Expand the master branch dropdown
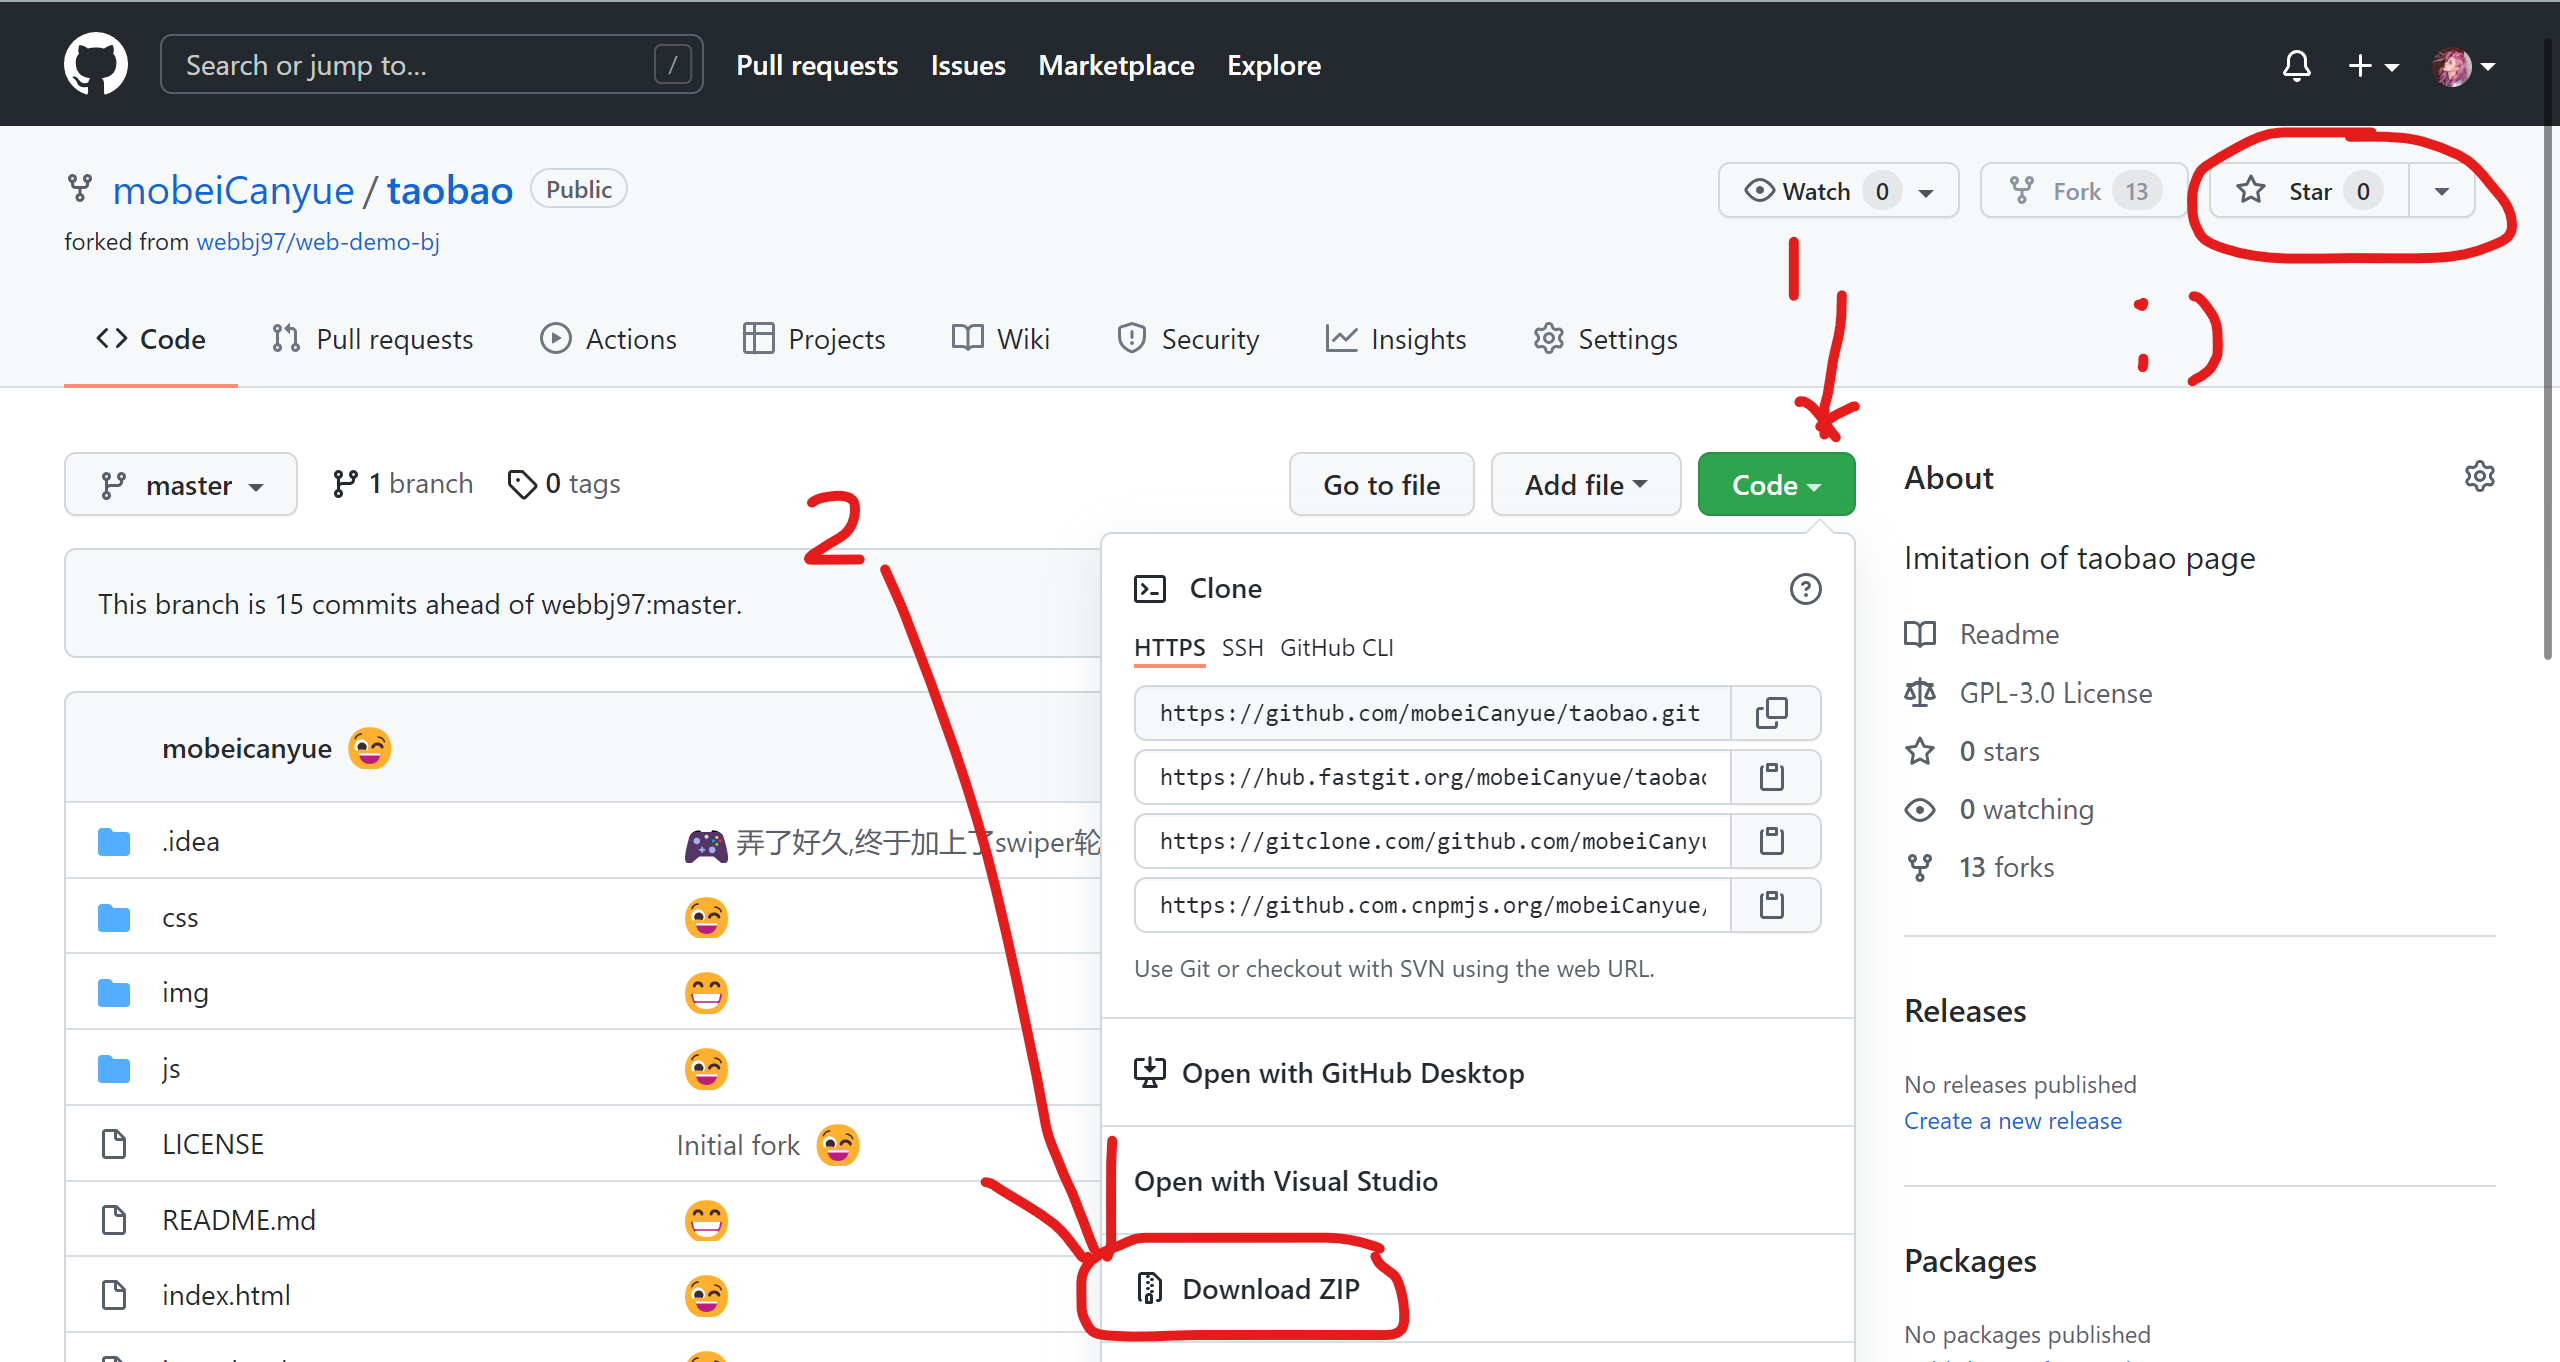2560x1362 pixels. (x=181, y=485)
